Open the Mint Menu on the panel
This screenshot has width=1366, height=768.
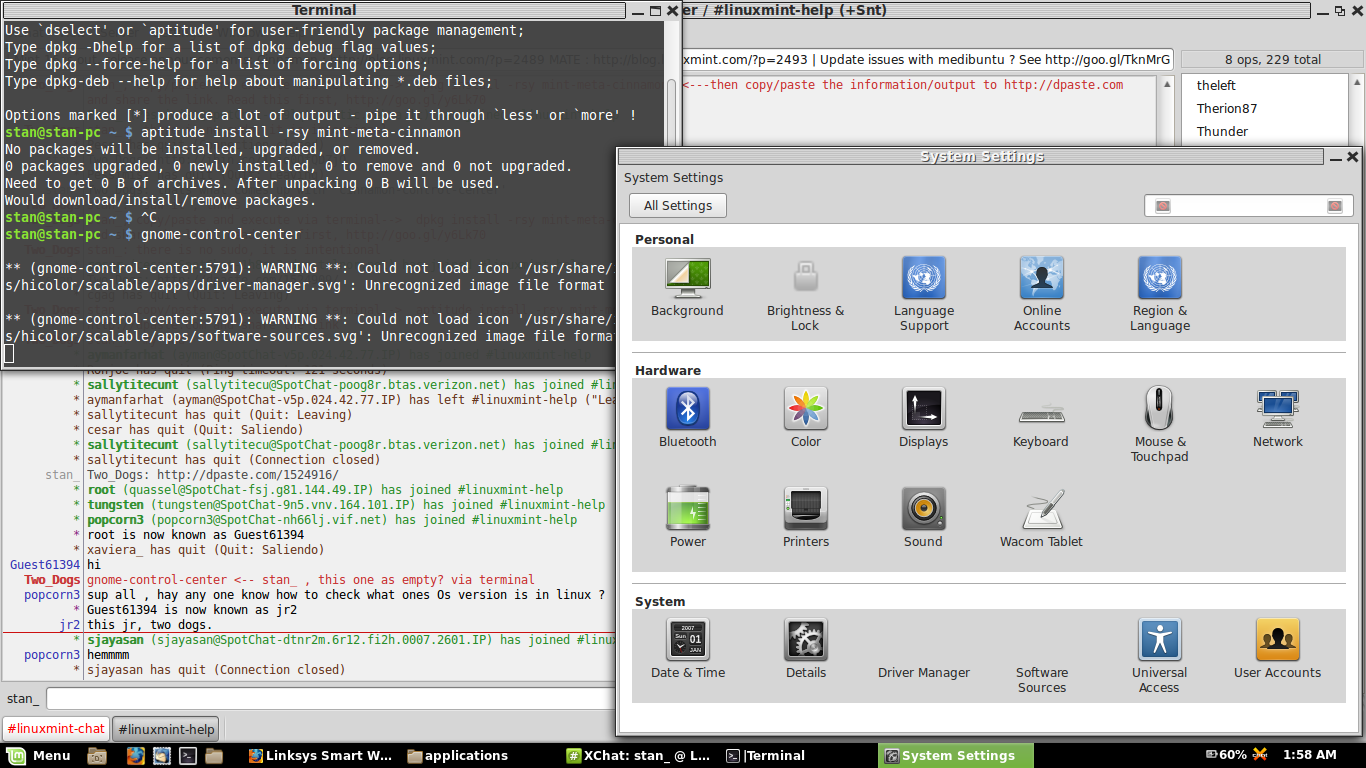40,755
